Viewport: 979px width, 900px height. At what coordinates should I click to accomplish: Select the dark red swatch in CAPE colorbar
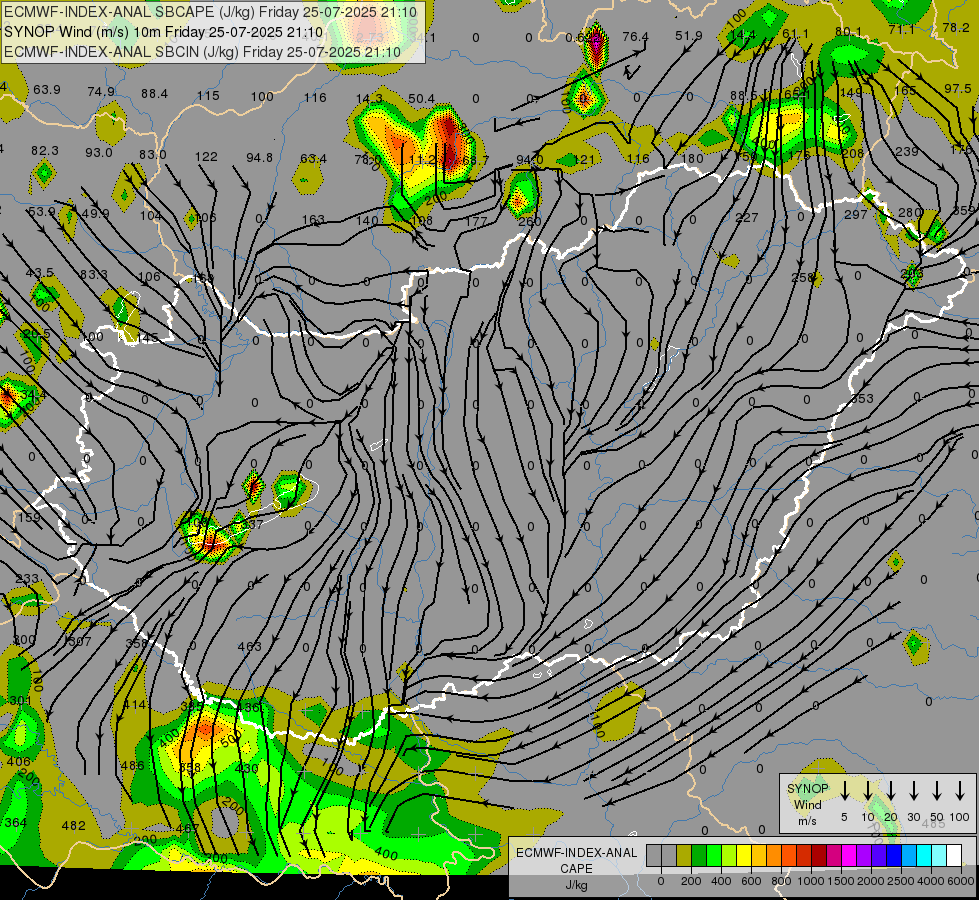(x=819, y=856)
